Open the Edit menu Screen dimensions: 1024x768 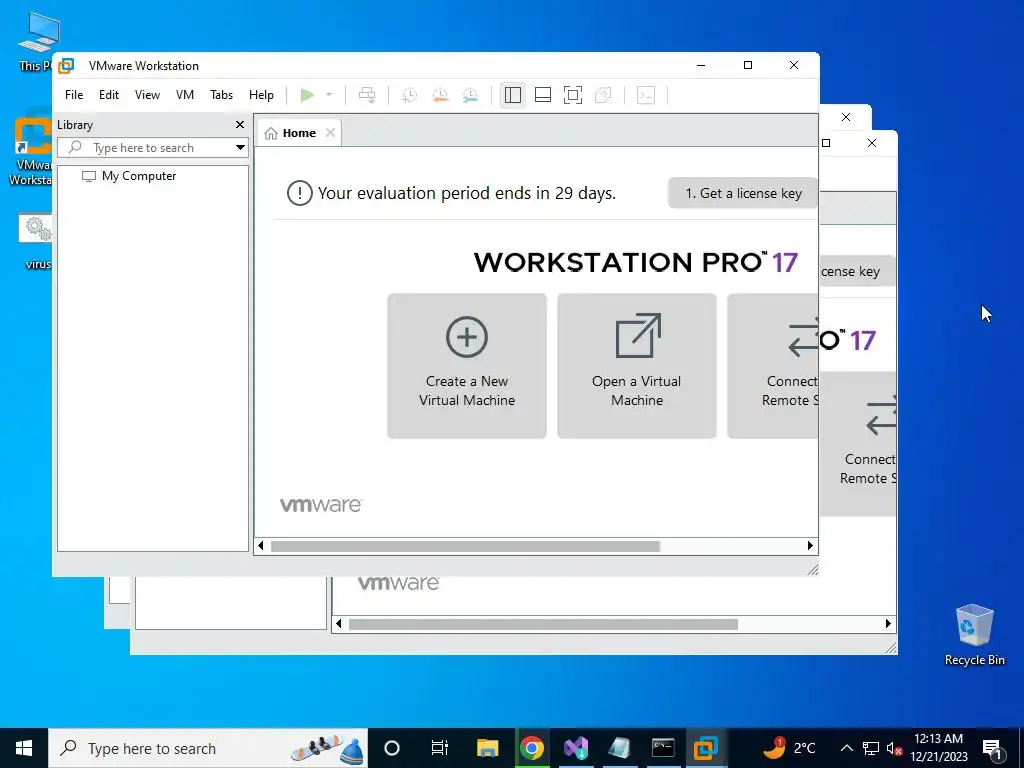(108, 95)
